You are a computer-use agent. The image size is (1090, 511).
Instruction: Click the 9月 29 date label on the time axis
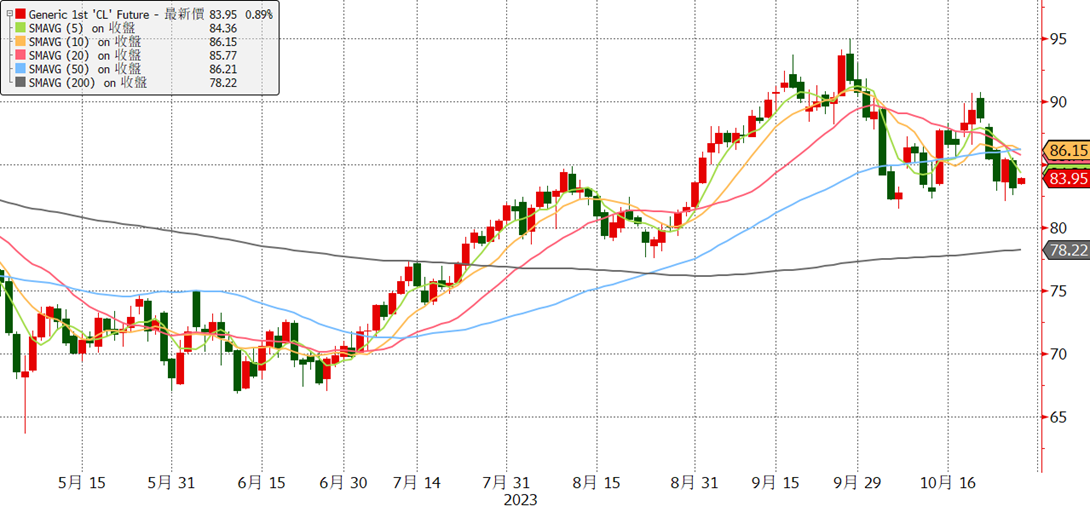(856, 482)
